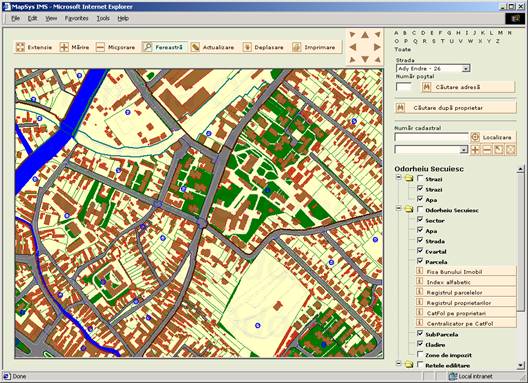Viewport: 528px width, 383px height.
Task: Click the Număr cadastral text field
Action: (431, 137)
